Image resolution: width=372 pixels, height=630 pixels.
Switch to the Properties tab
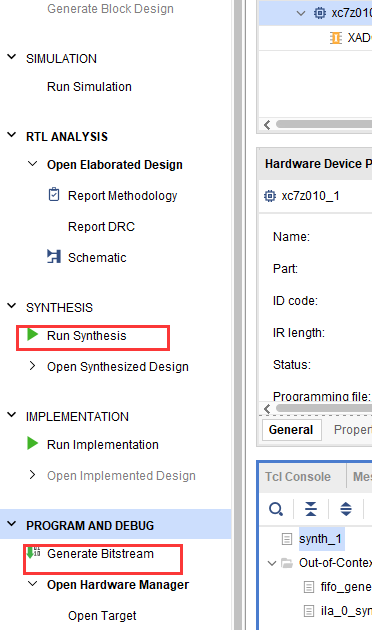(353, 430)
